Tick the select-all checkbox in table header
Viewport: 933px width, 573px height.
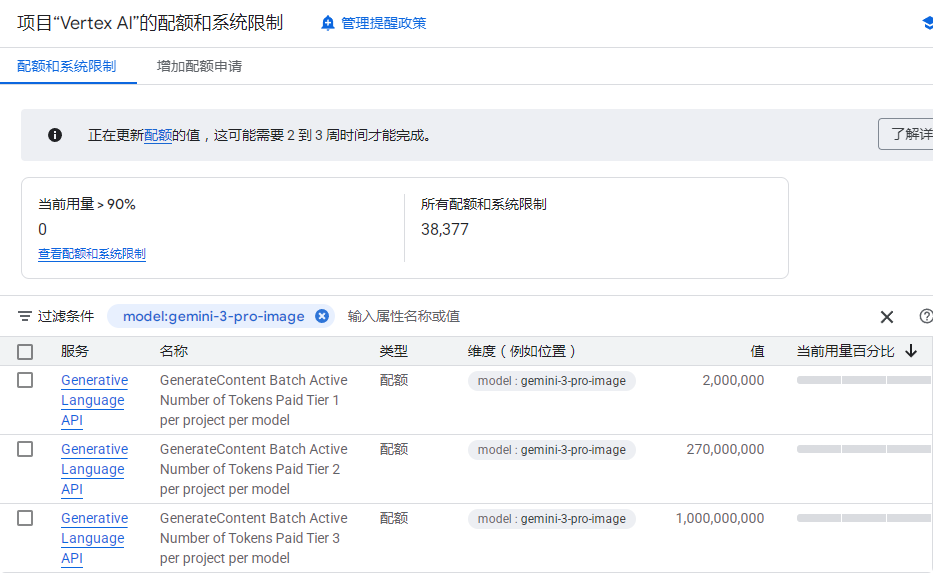[x=25, y=352]
